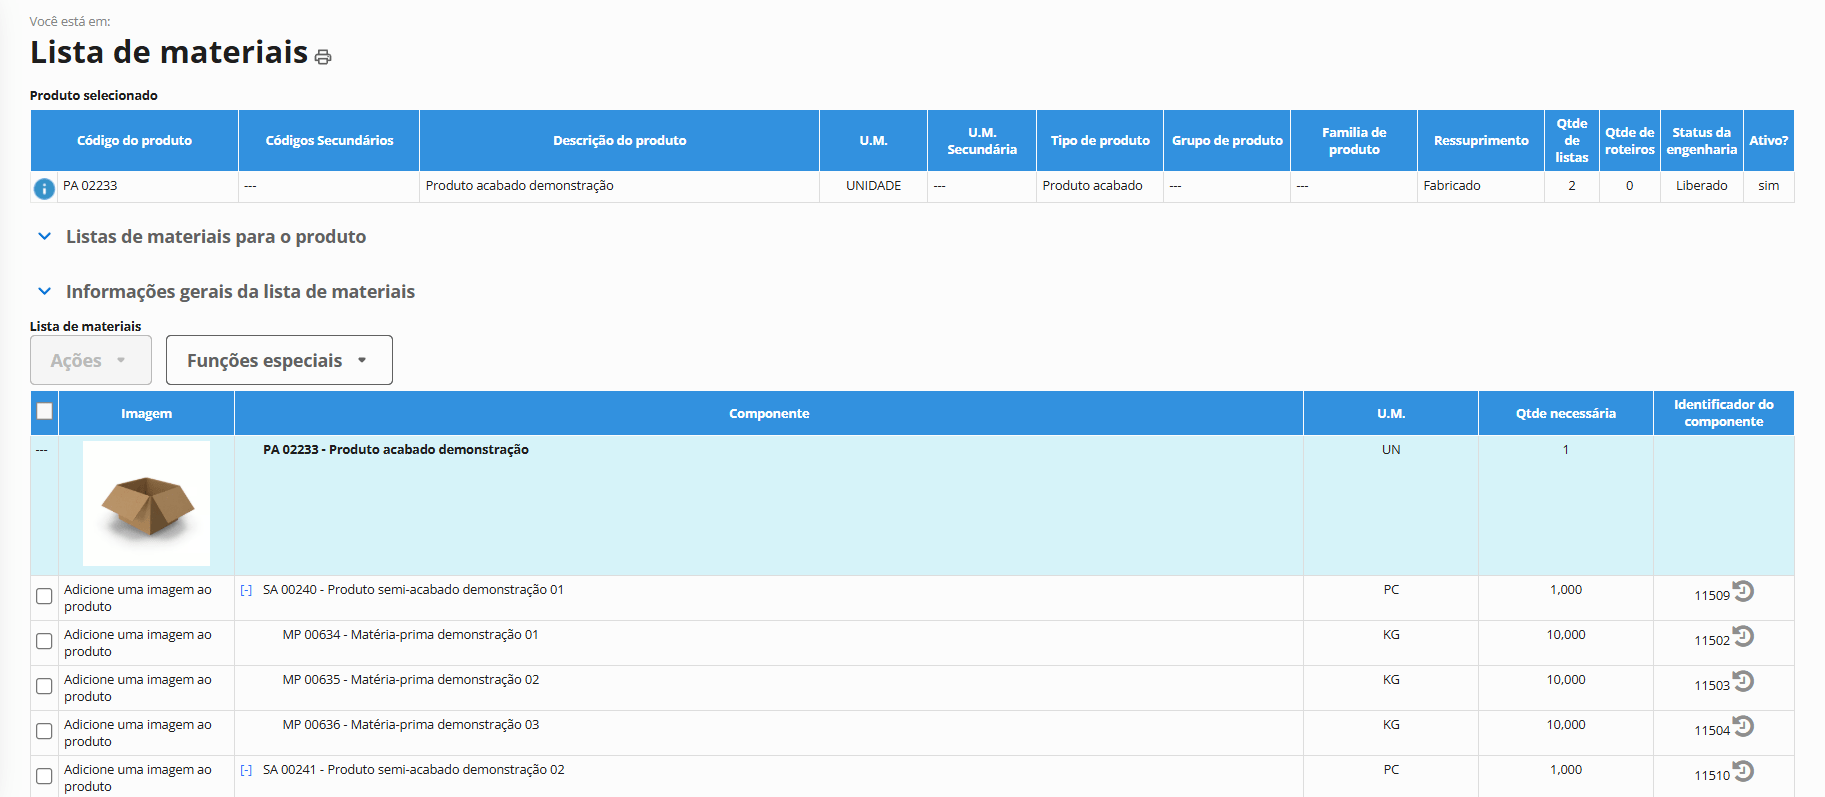Click the cardboard box product image
The image size is (1825, 797).
pos(146,503)
